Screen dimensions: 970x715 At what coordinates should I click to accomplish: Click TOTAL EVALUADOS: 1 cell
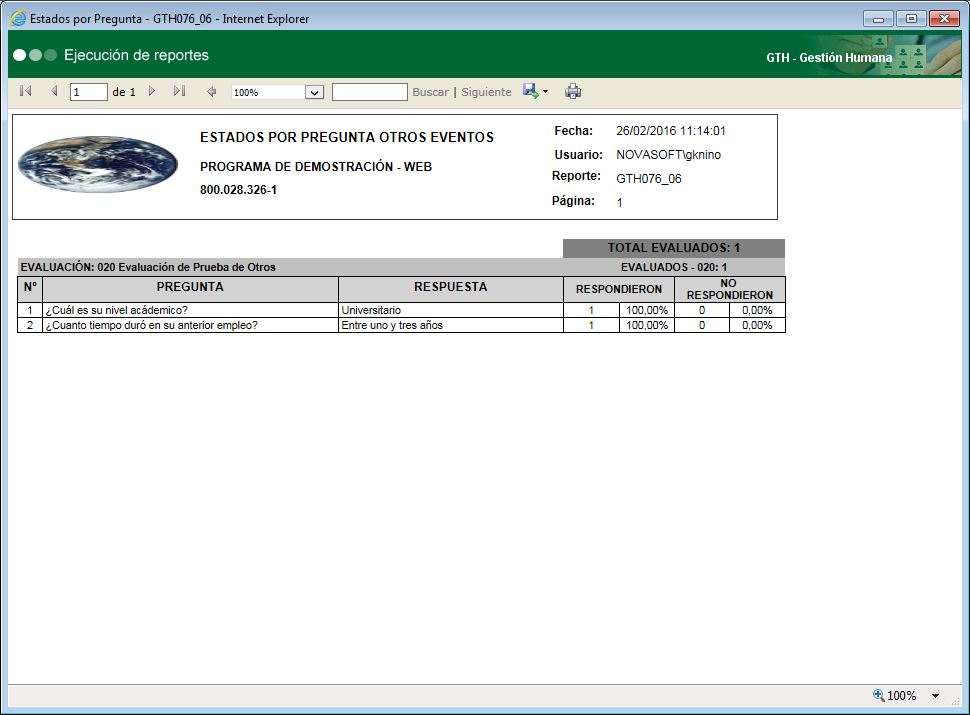point(674,248)
